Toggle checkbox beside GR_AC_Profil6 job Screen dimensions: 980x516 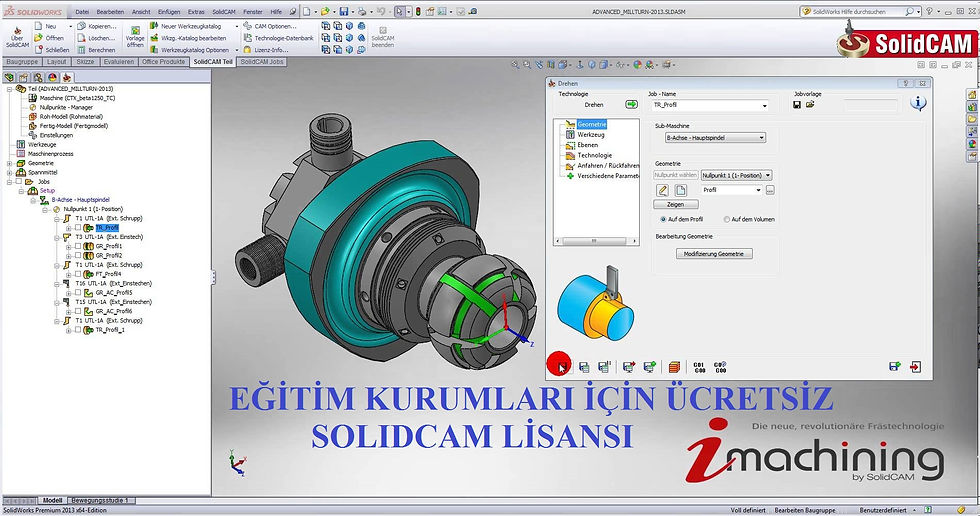pos(78,311)
